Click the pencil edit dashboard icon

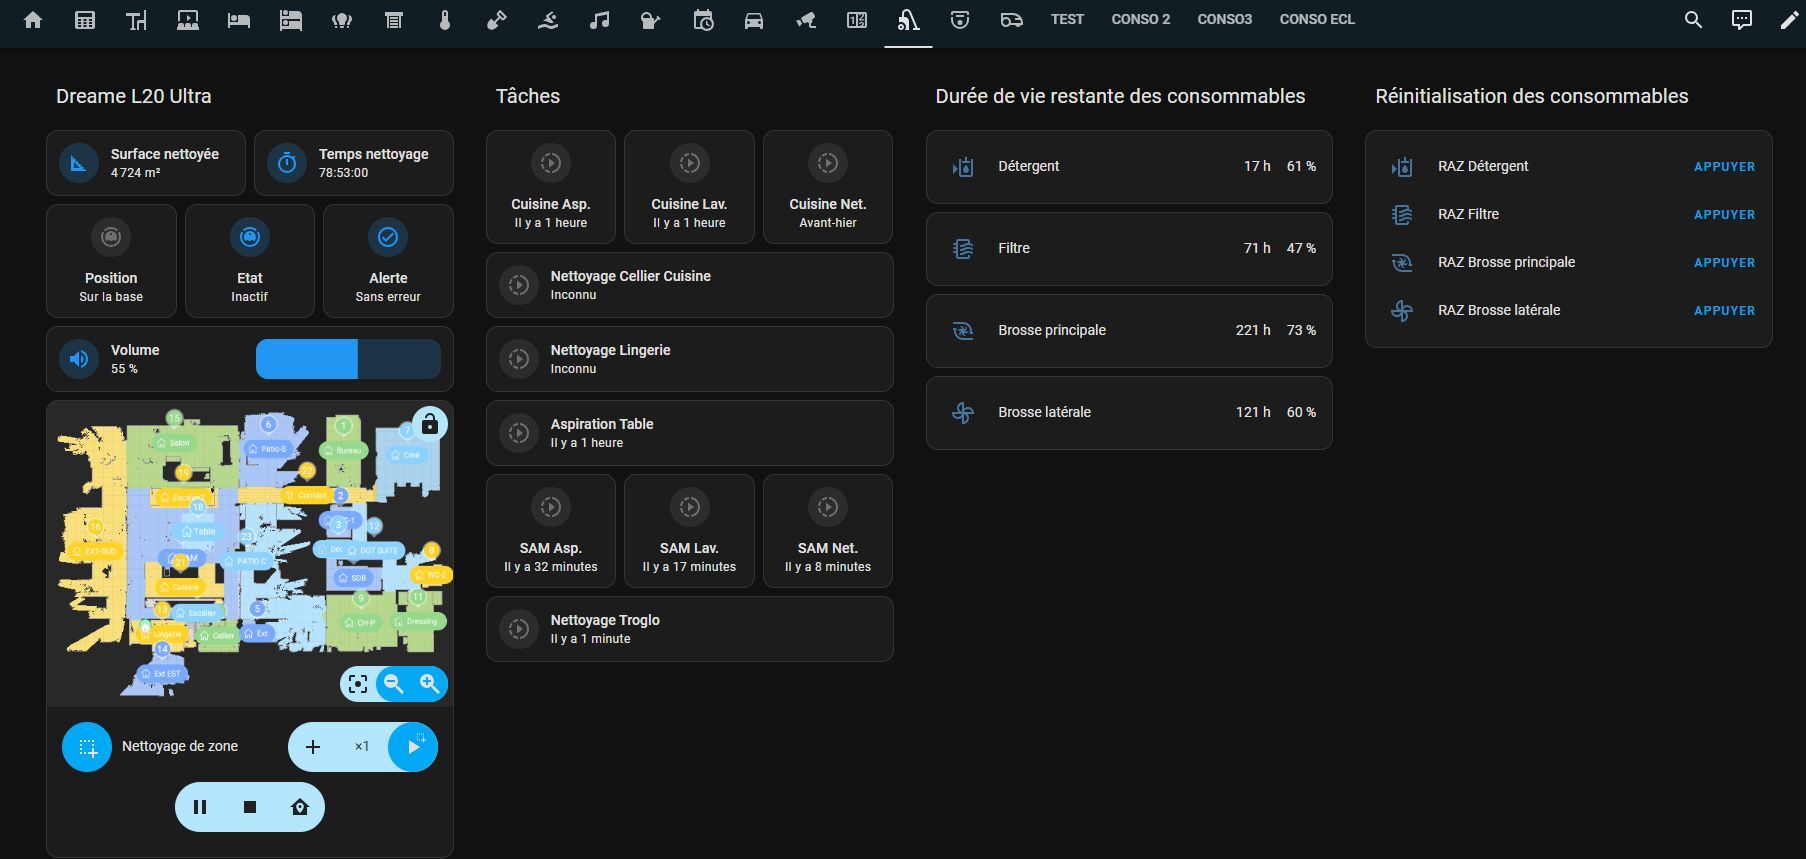click(x=1789, y=20)
